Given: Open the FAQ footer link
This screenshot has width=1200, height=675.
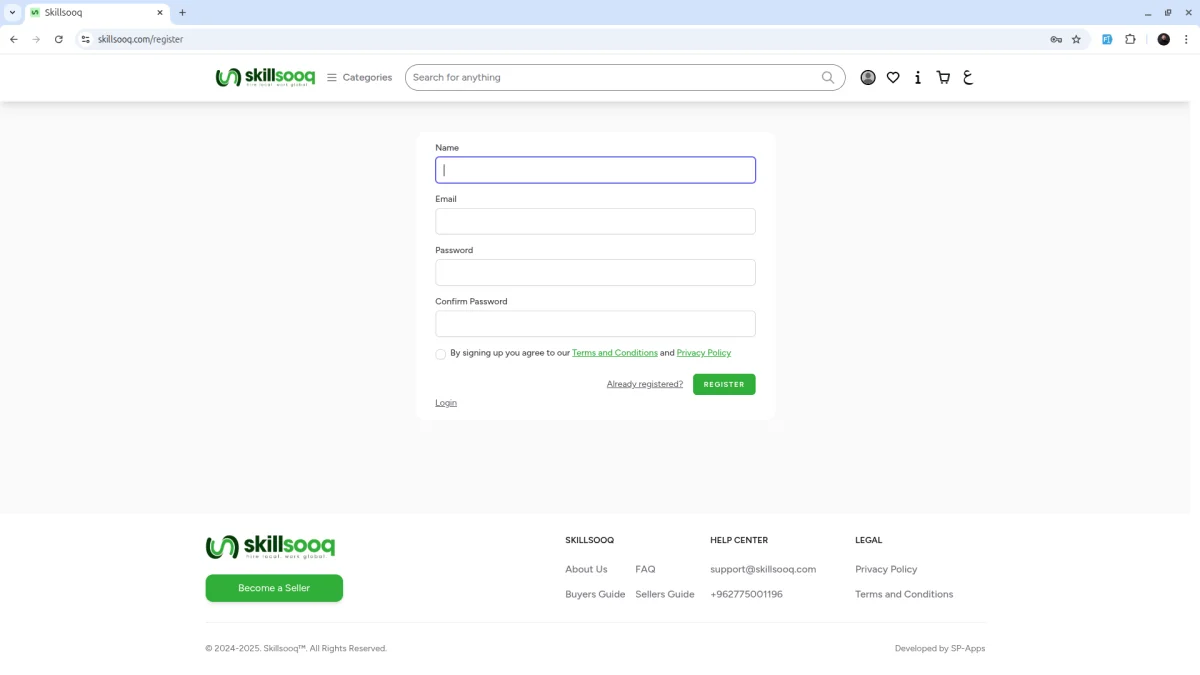Looking at the screenshot, I should coord(645,569).
